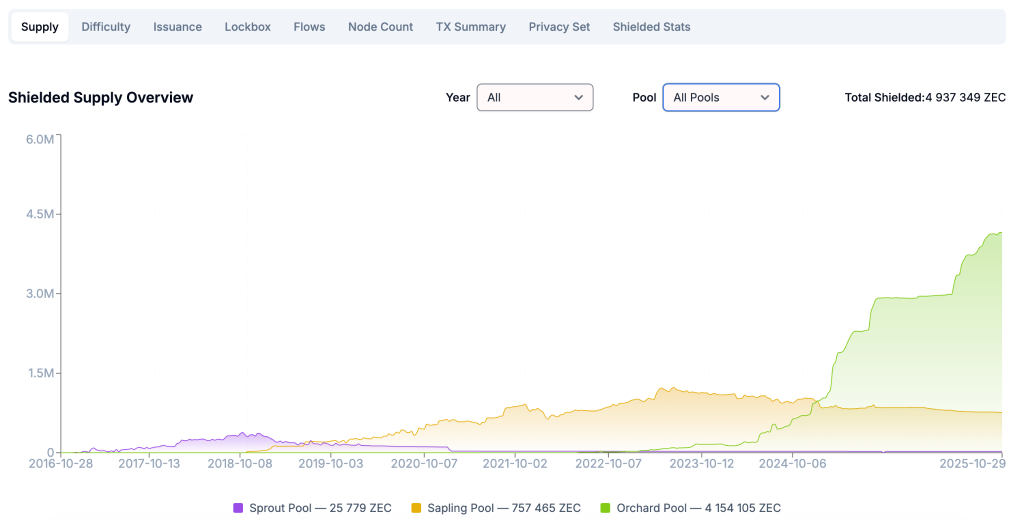Open the Node Count tab
The width and height of the screenshot is (1024, 521).
click(x=380, y=27)
